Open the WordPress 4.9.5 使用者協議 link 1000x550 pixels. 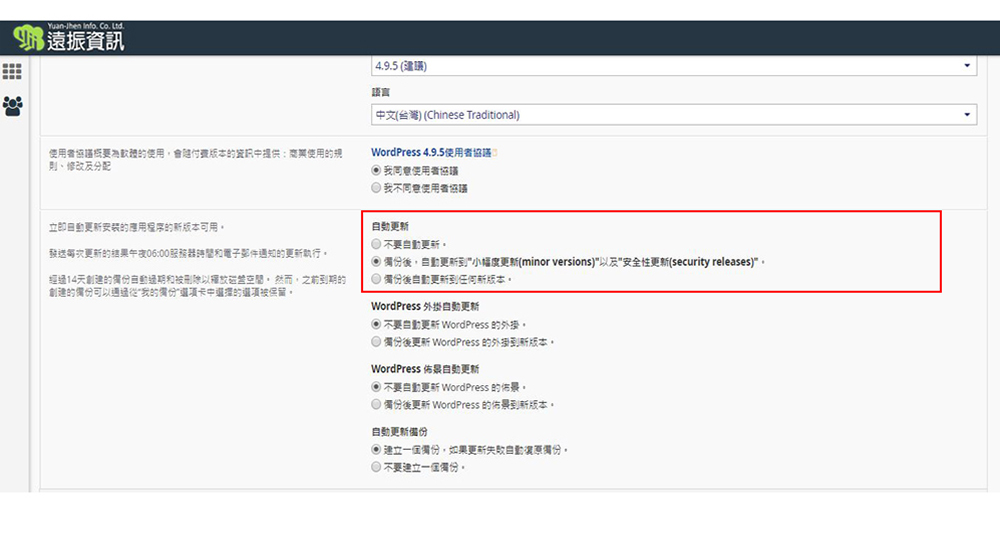coord(430,153)
